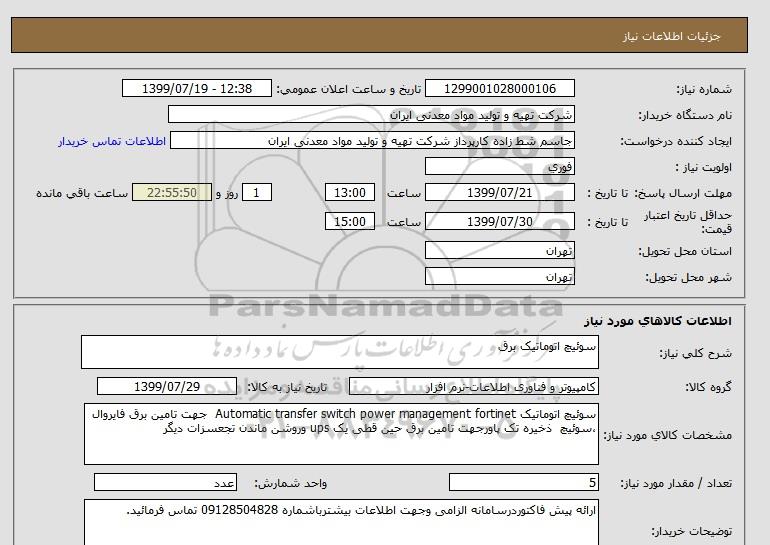Click the unit of measure field عدد
The image size is (770, 545).
coord(165,482)
